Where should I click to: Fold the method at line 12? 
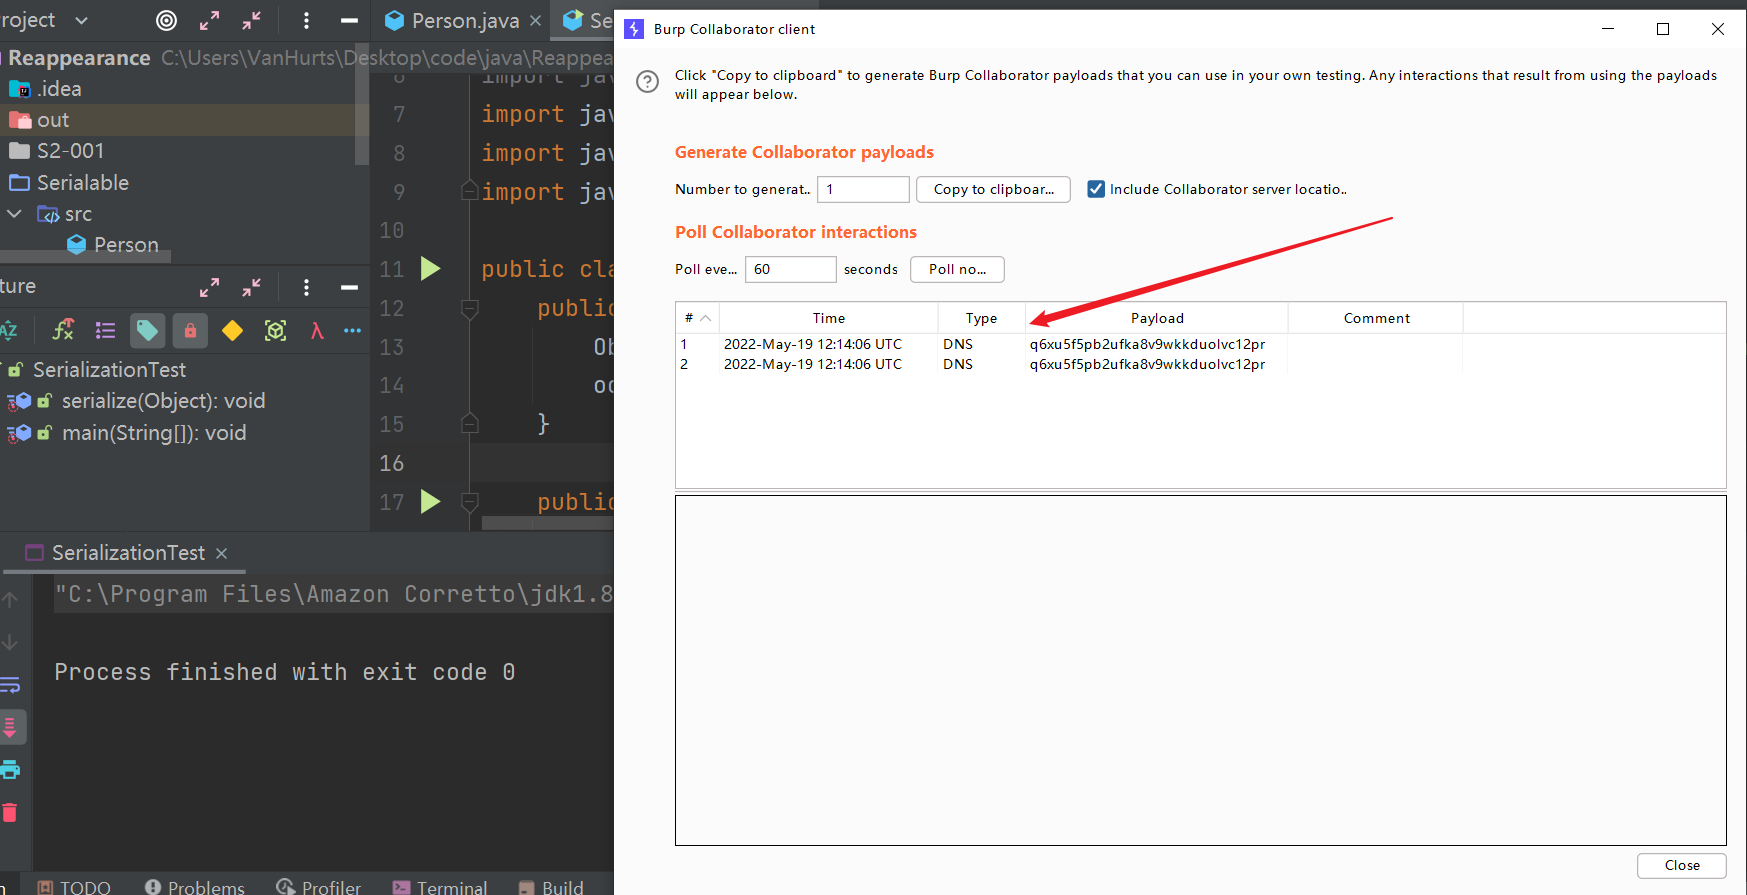pos(469,309)
